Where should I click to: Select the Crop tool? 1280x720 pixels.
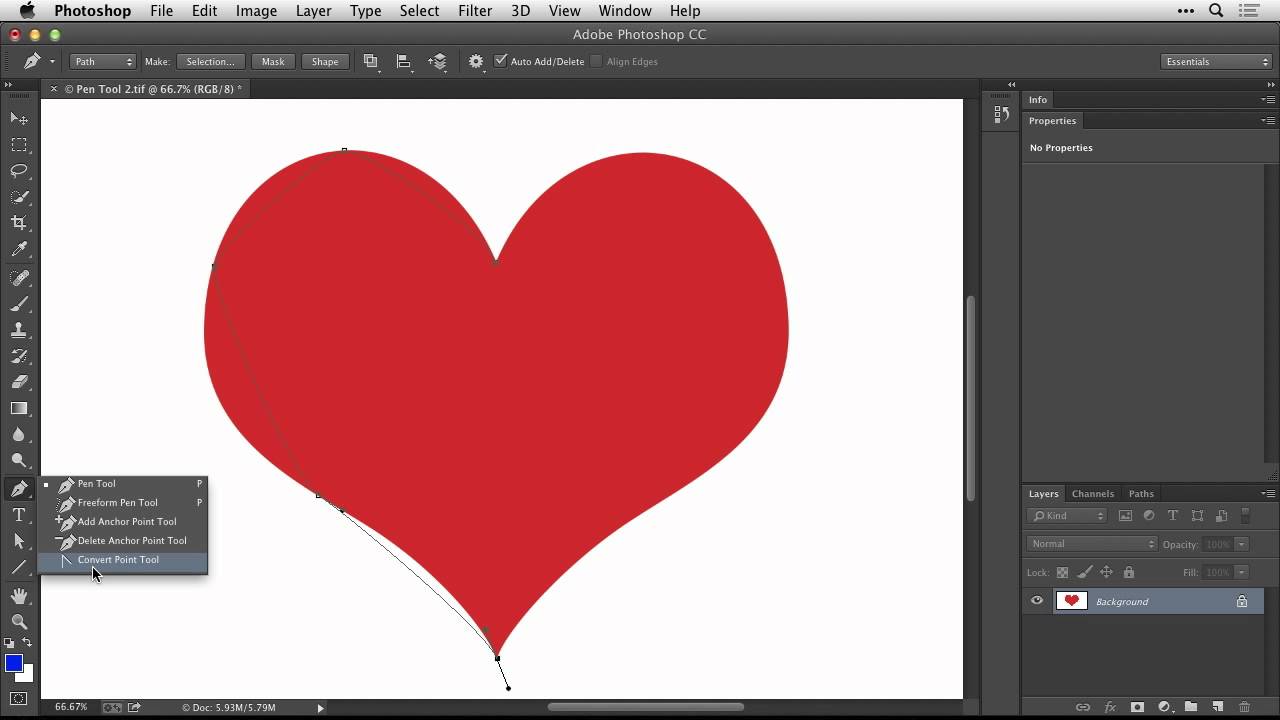(x=19, y=223)
